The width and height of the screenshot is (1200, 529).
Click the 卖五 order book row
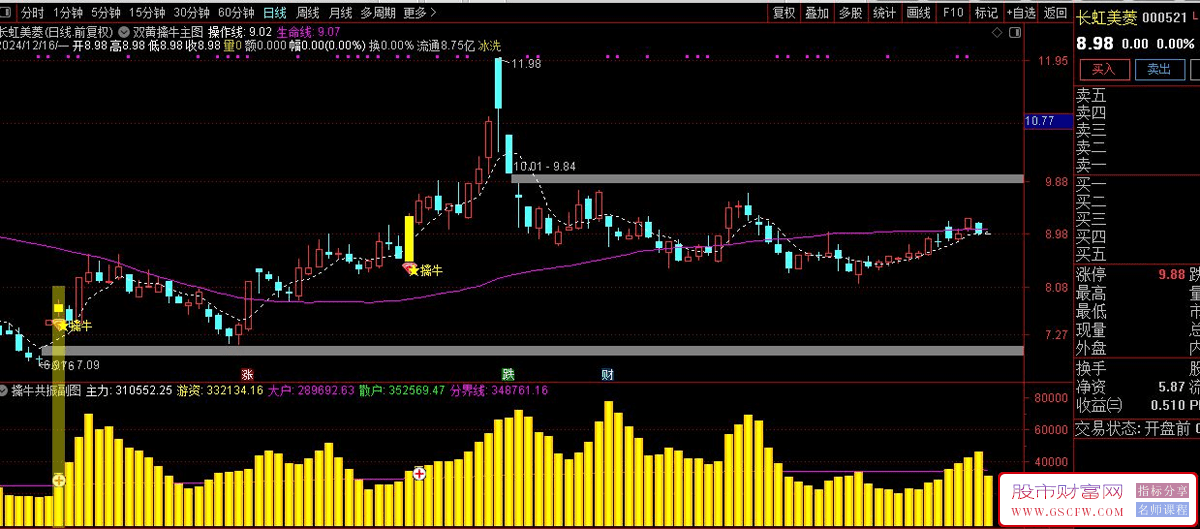click(x=1137, y=95)
